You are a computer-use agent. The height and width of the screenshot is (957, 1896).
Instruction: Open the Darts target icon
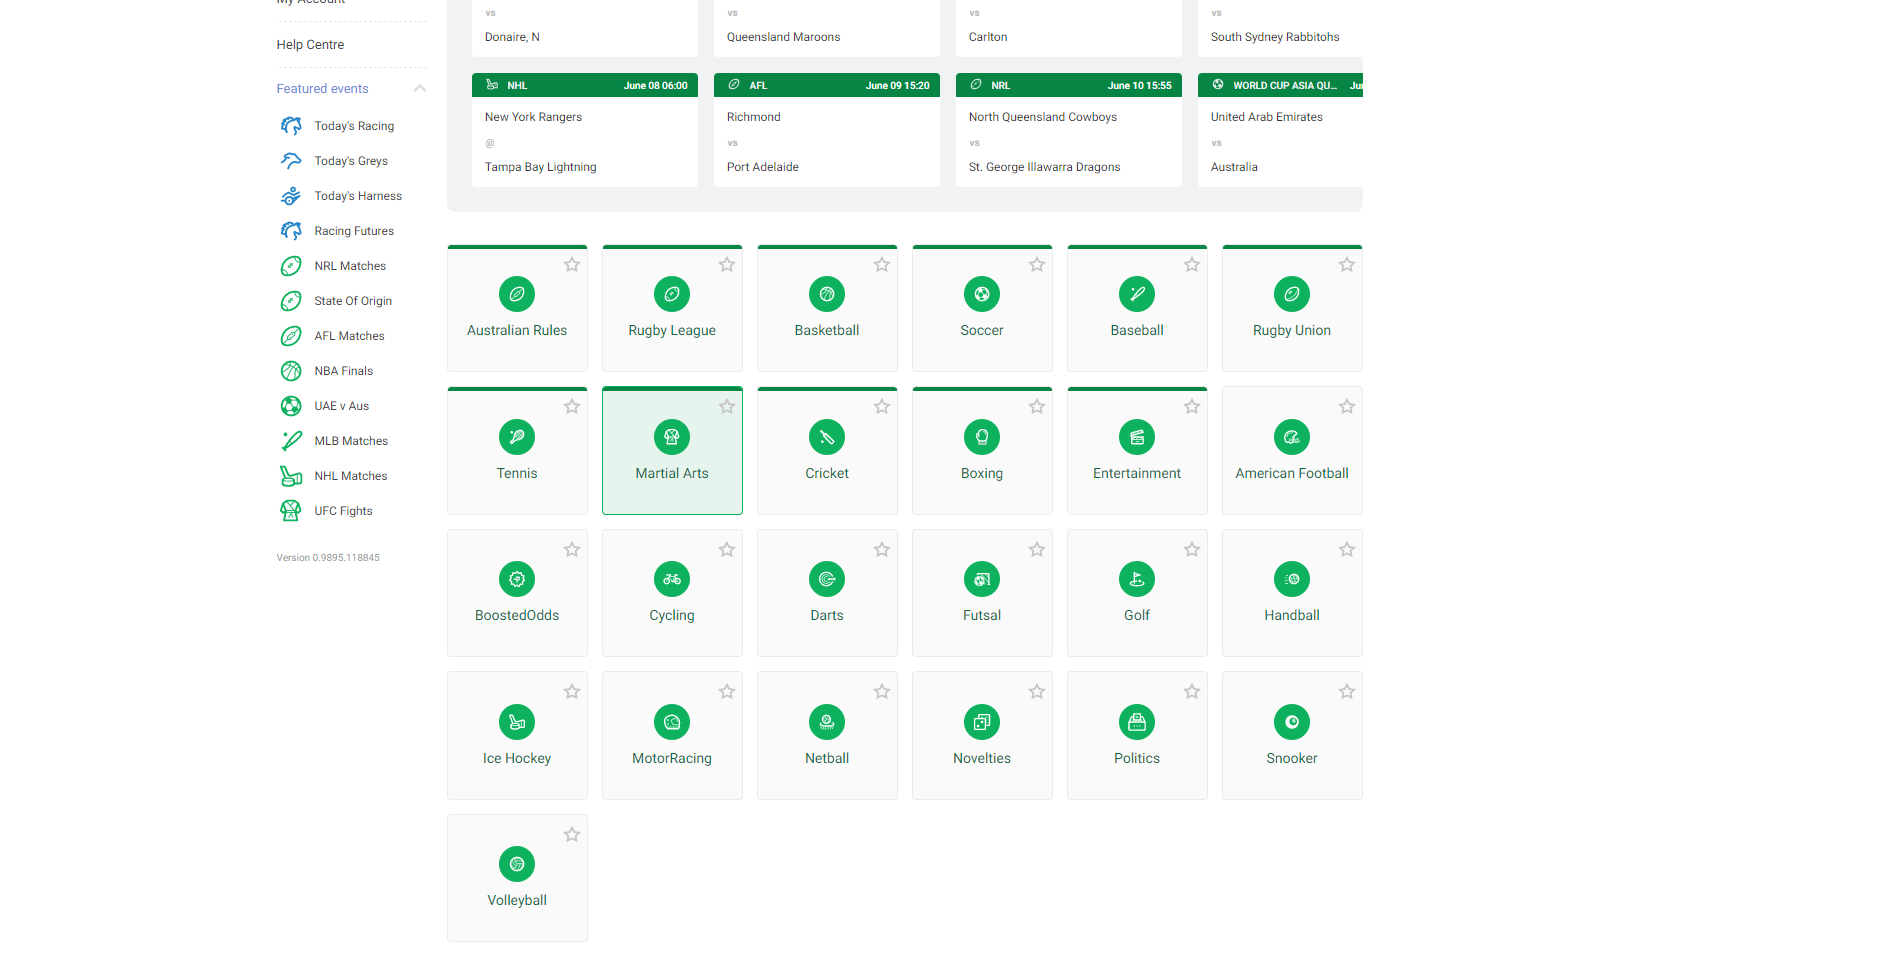coord(827,579)
